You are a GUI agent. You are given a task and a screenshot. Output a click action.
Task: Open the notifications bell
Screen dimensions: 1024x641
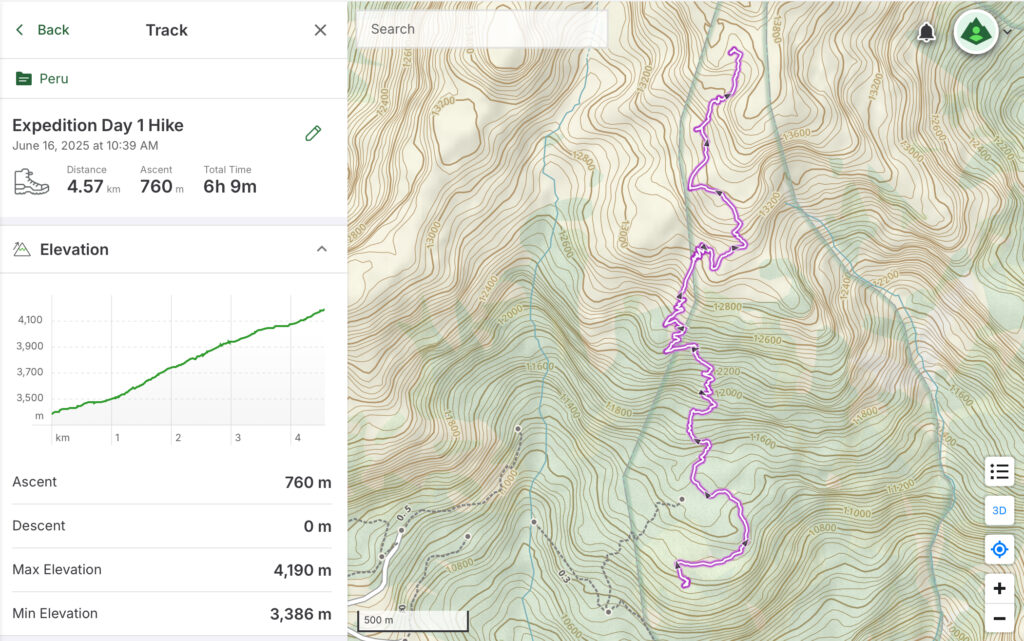coord(925,32)
